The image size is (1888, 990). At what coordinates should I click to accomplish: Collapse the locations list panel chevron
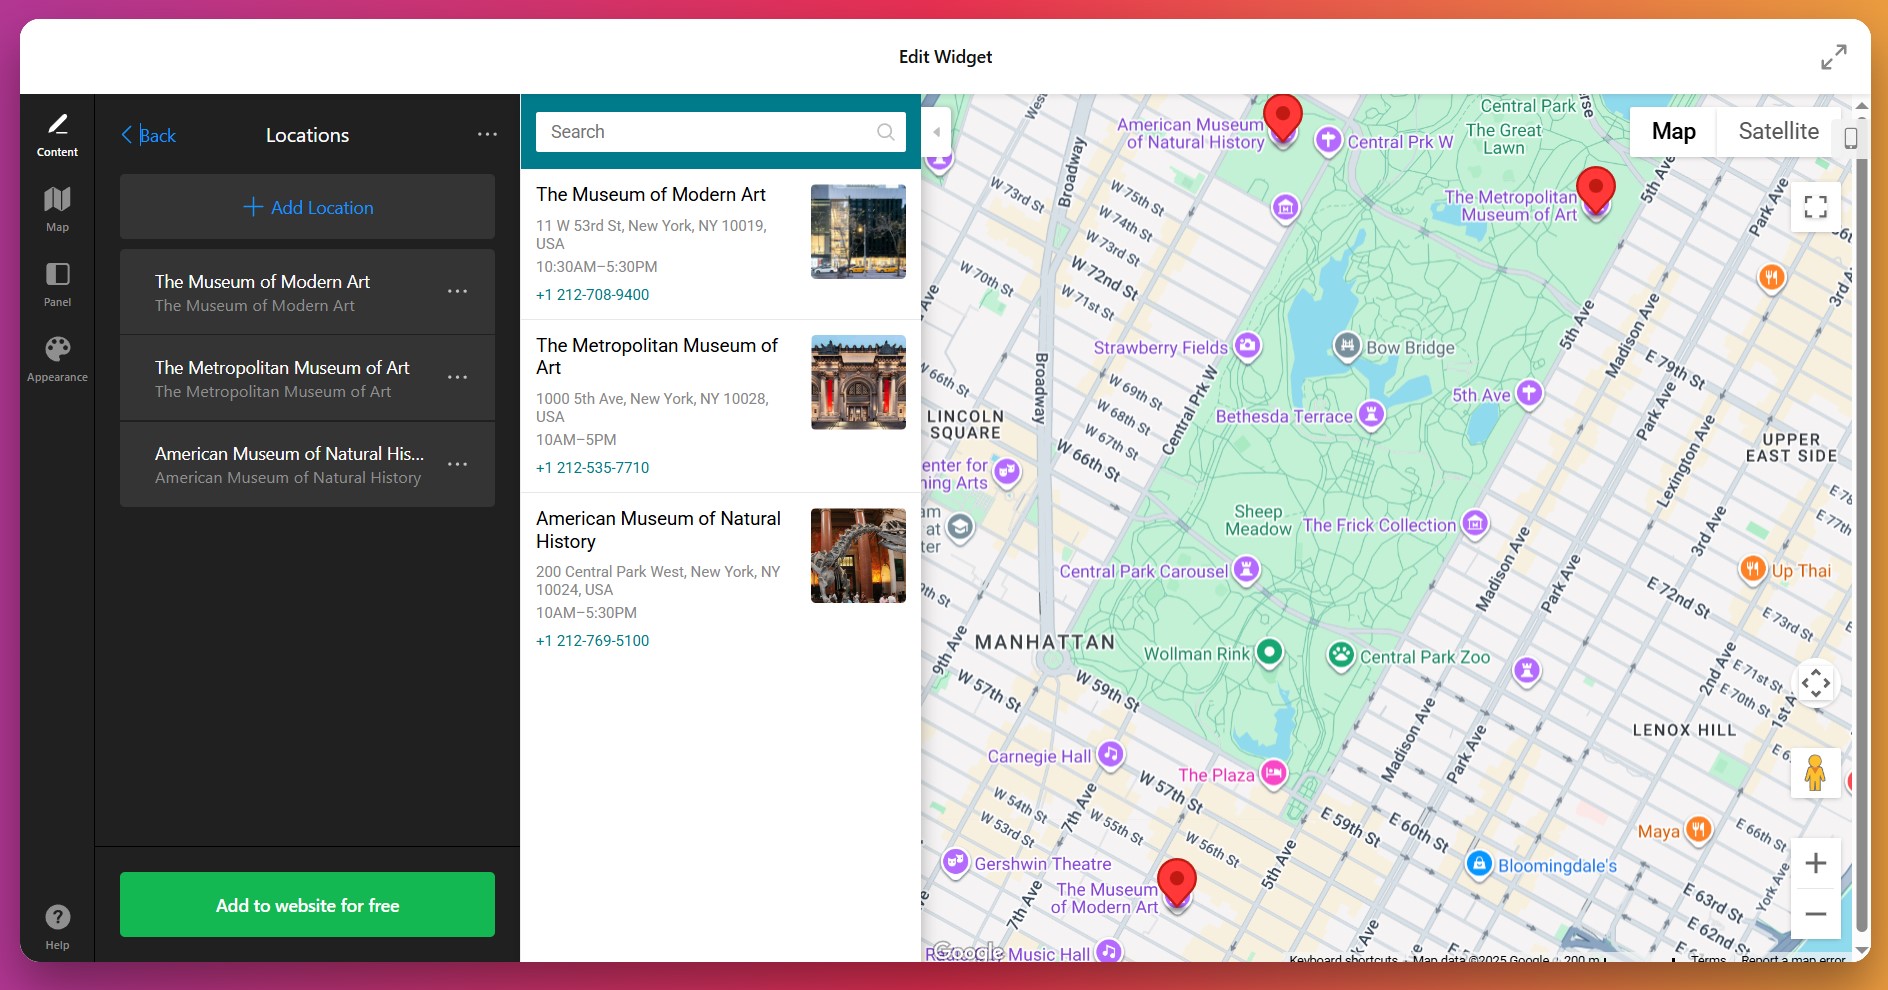[936, 131]
